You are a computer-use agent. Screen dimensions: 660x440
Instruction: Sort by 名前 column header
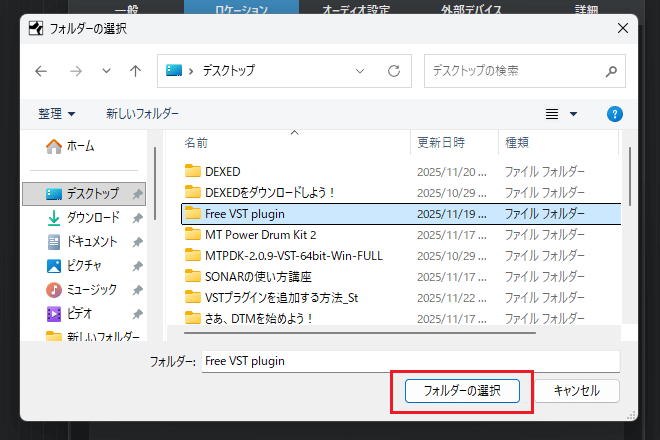point(197,143)
